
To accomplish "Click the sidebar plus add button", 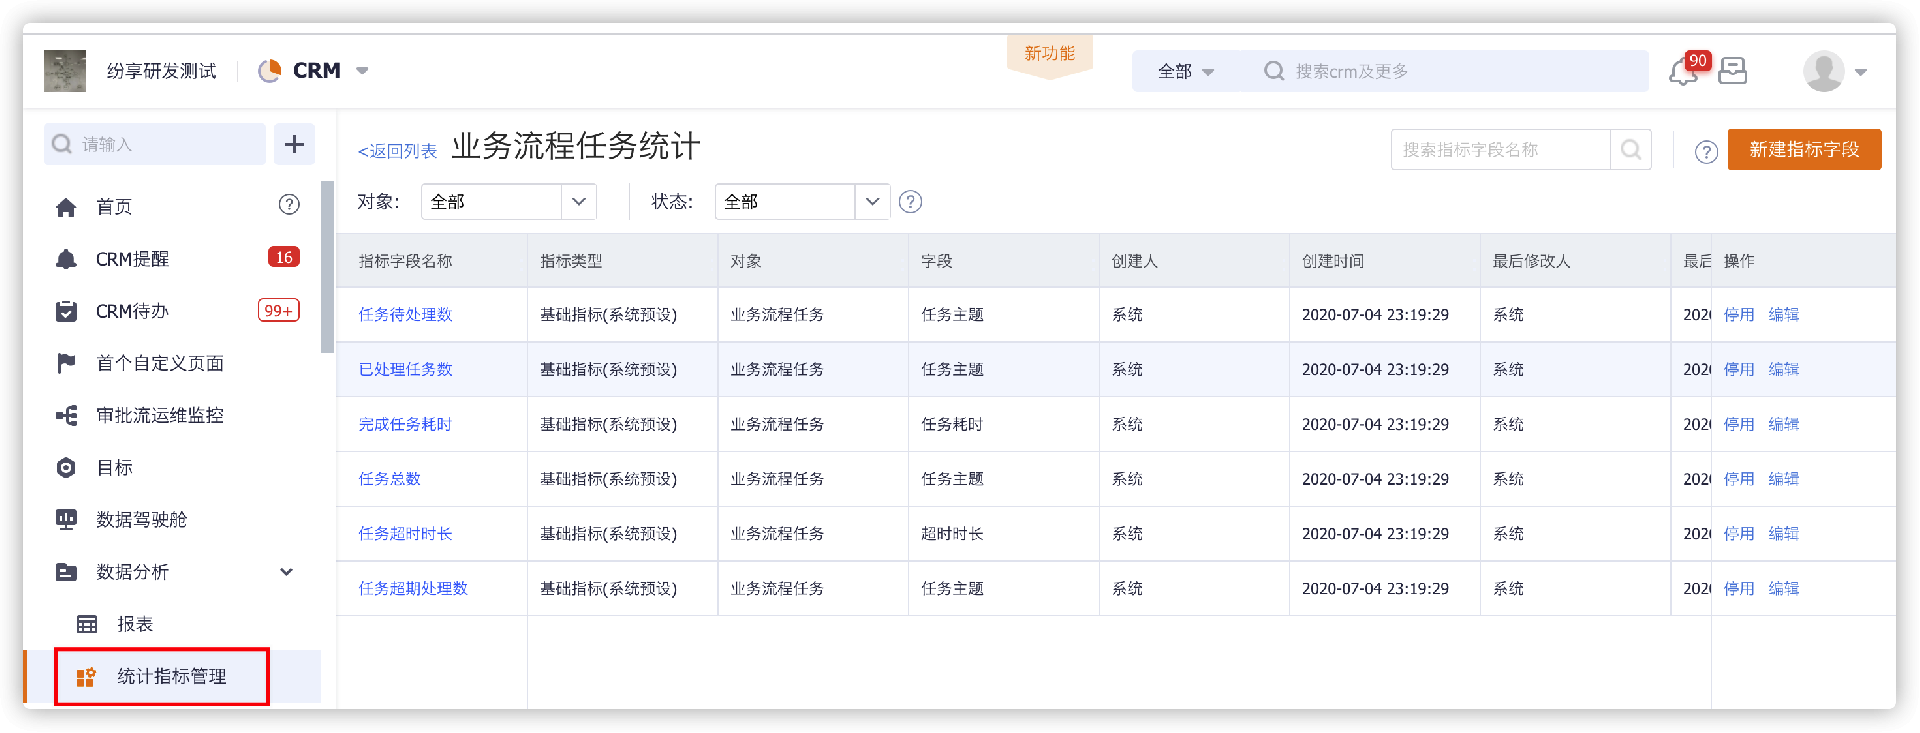I will (294, 144).
